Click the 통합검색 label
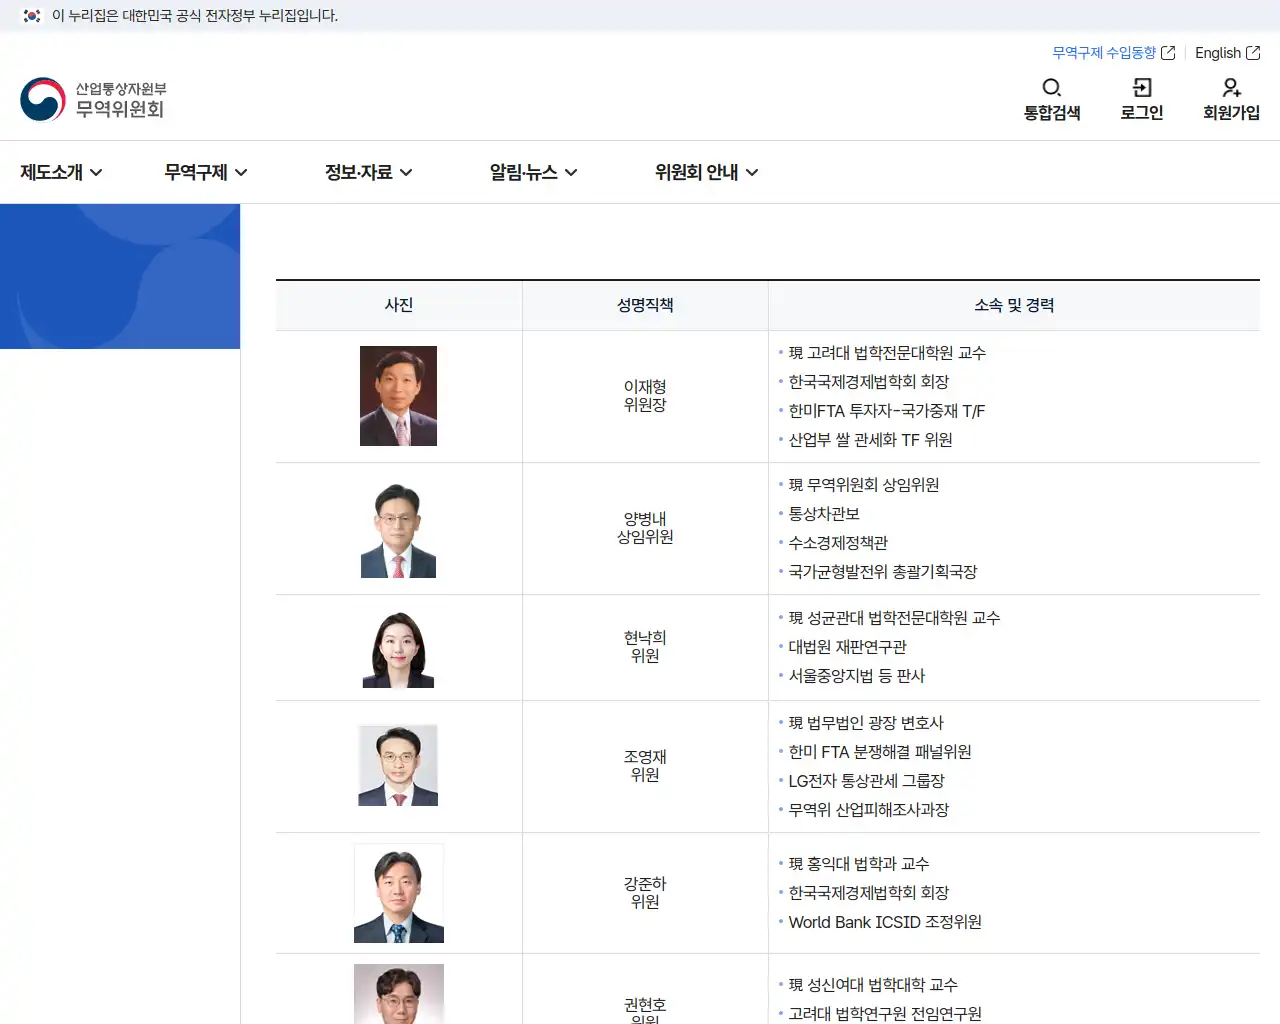The height and width of the screenshot is (1024, 1280). (1052, 113)
